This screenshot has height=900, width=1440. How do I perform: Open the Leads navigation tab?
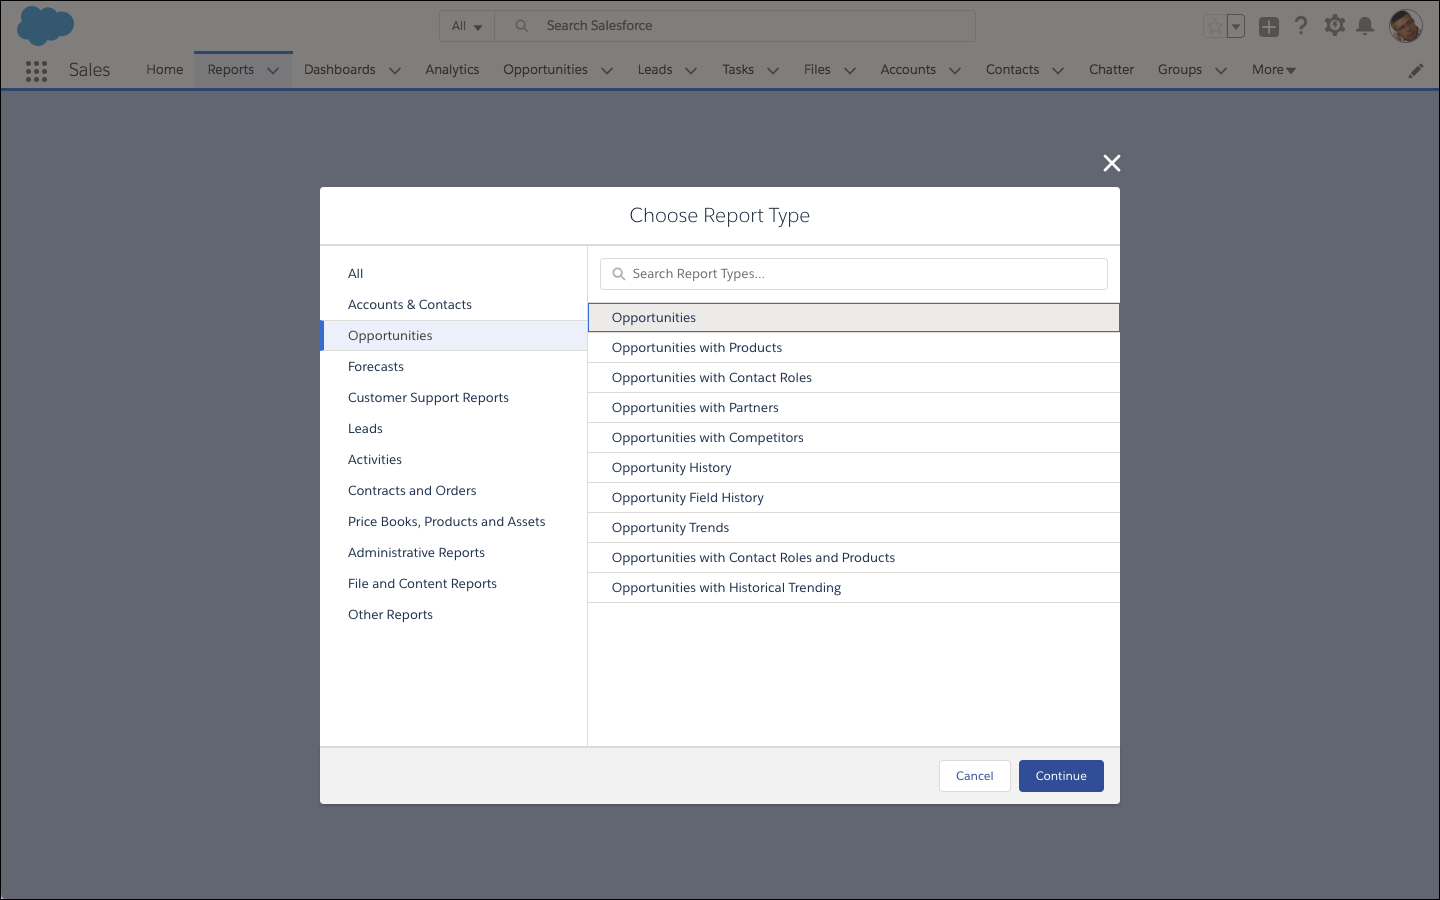(655, 70)
